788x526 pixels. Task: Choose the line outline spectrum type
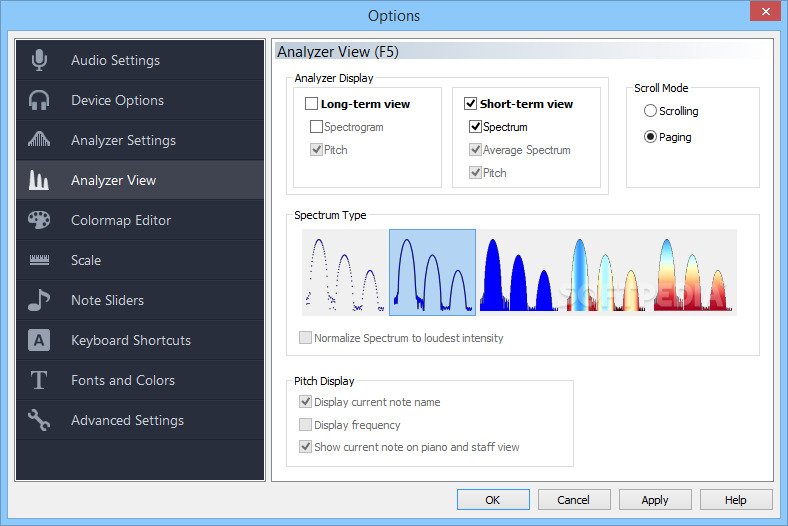point(433,273)
